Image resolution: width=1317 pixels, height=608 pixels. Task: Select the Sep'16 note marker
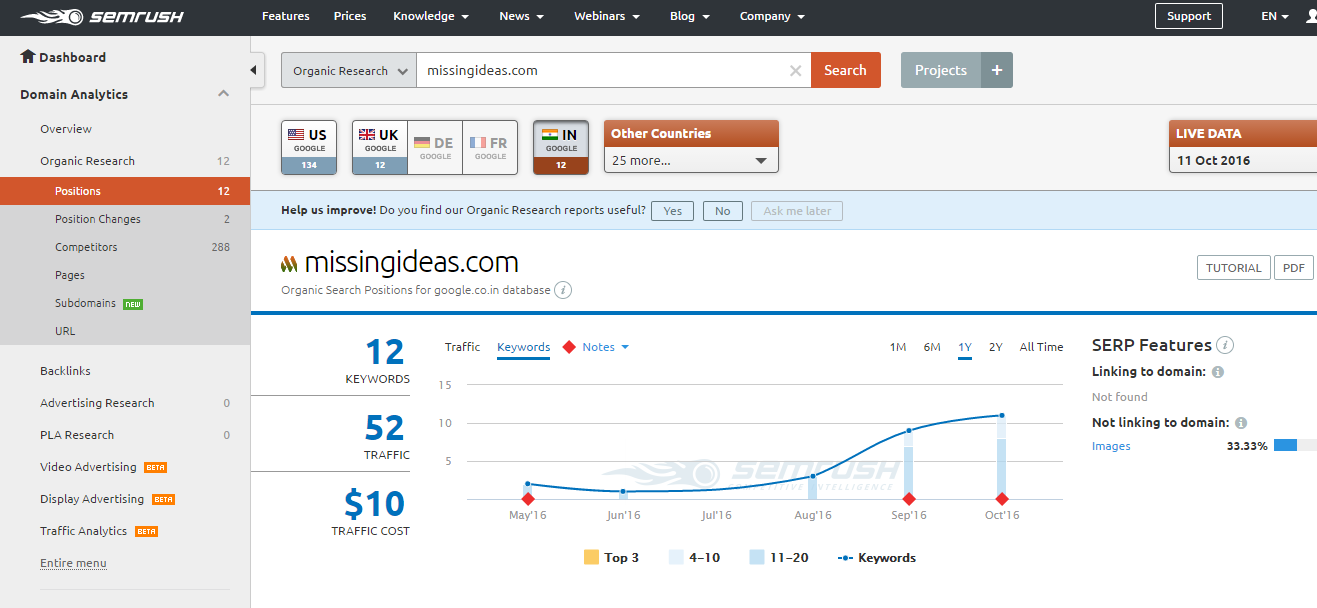tap(909, 499)
